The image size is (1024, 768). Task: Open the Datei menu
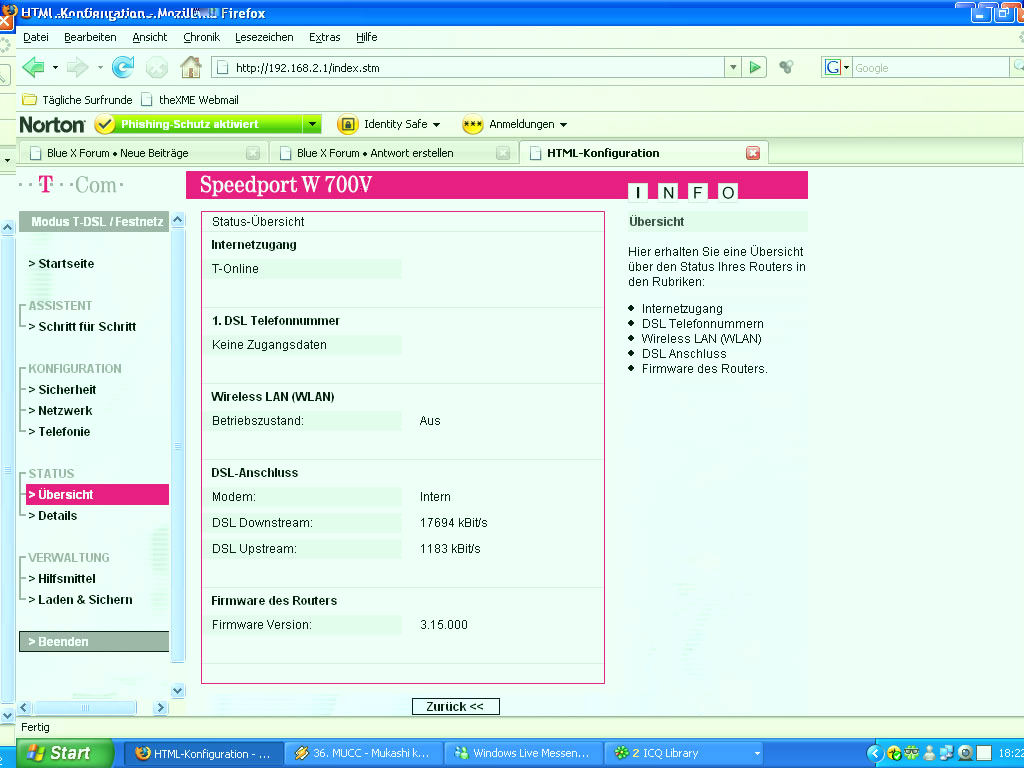pyautogui.click(x=36, y=37)
